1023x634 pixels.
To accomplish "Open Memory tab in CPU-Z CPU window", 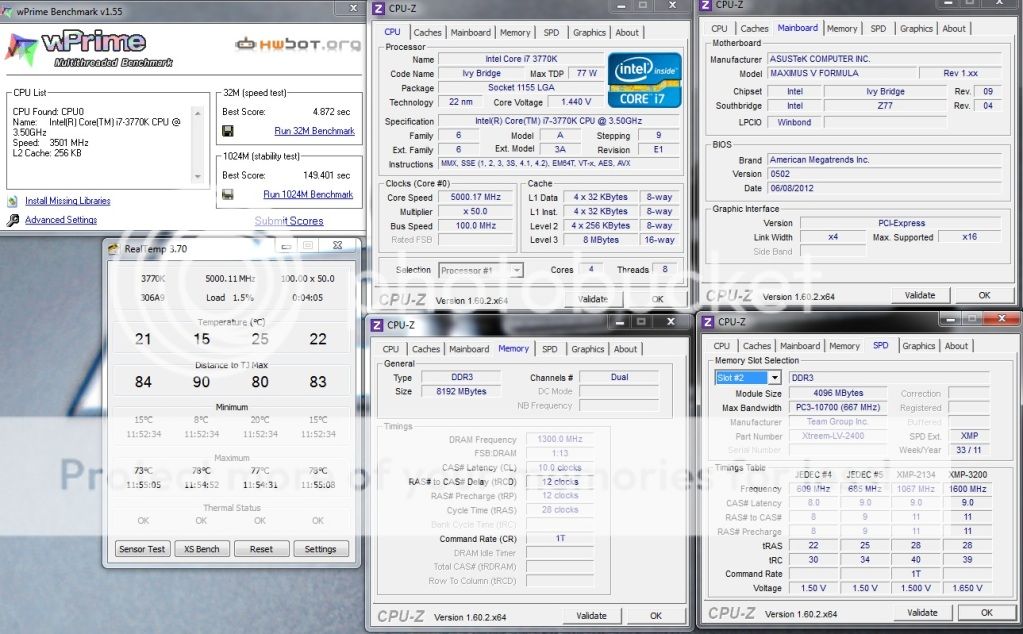I will (x=515, y=33).
